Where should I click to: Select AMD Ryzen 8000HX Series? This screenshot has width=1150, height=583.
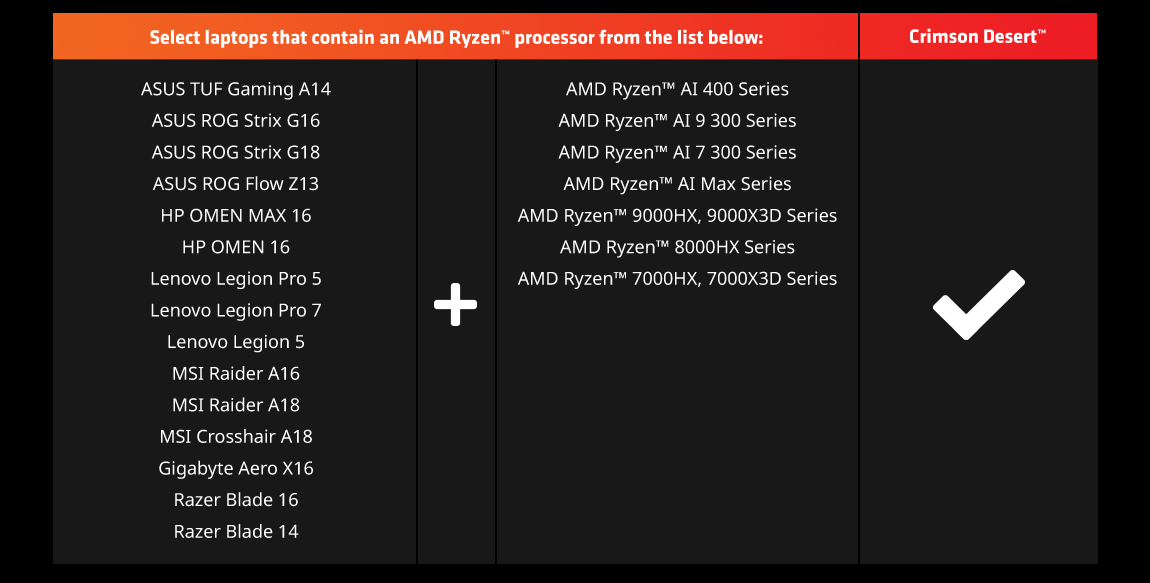[x=677, y=247]
